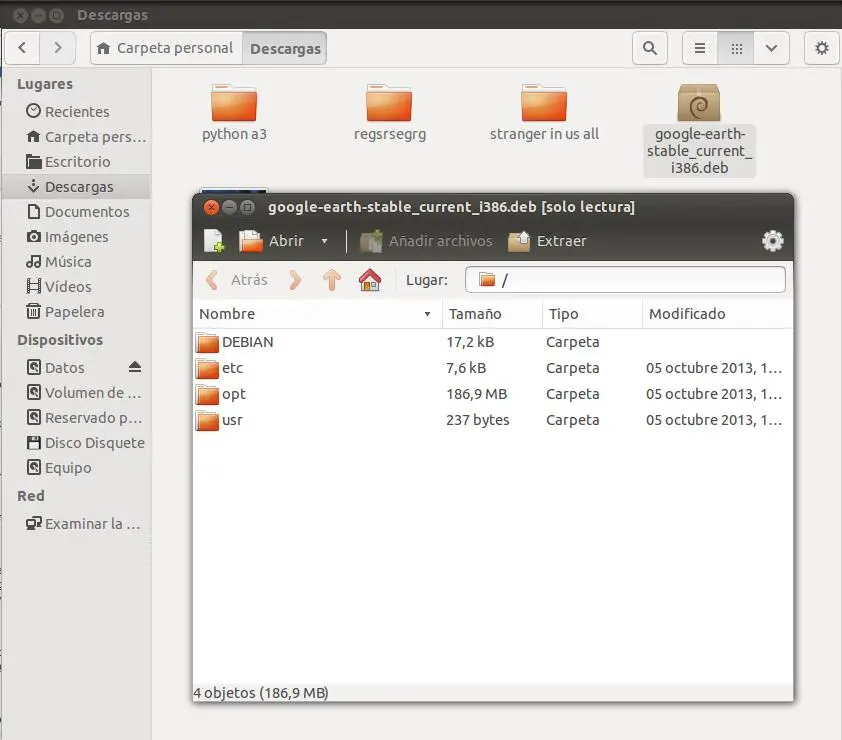
Task: Eject the Datos volume
Action: (x=135, y=367)
